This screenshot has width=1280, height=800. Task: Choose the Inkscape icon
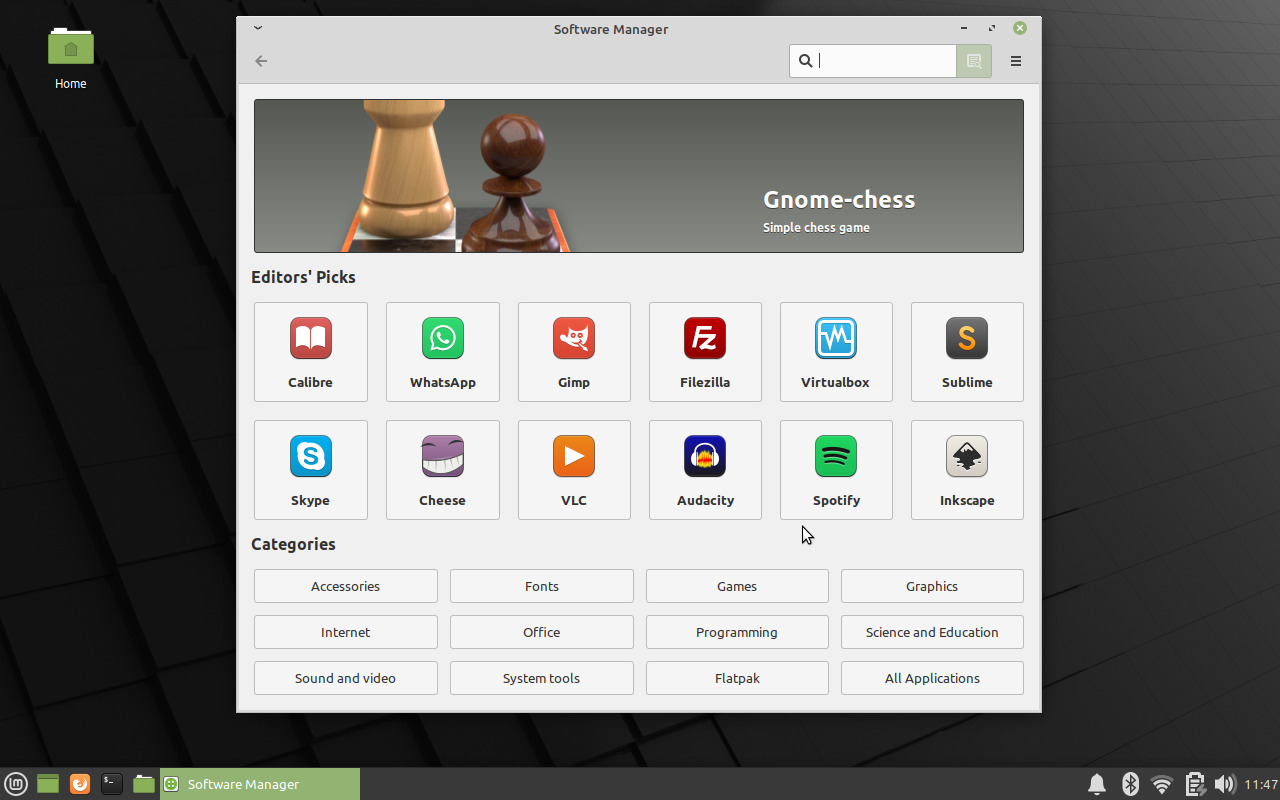967,457
